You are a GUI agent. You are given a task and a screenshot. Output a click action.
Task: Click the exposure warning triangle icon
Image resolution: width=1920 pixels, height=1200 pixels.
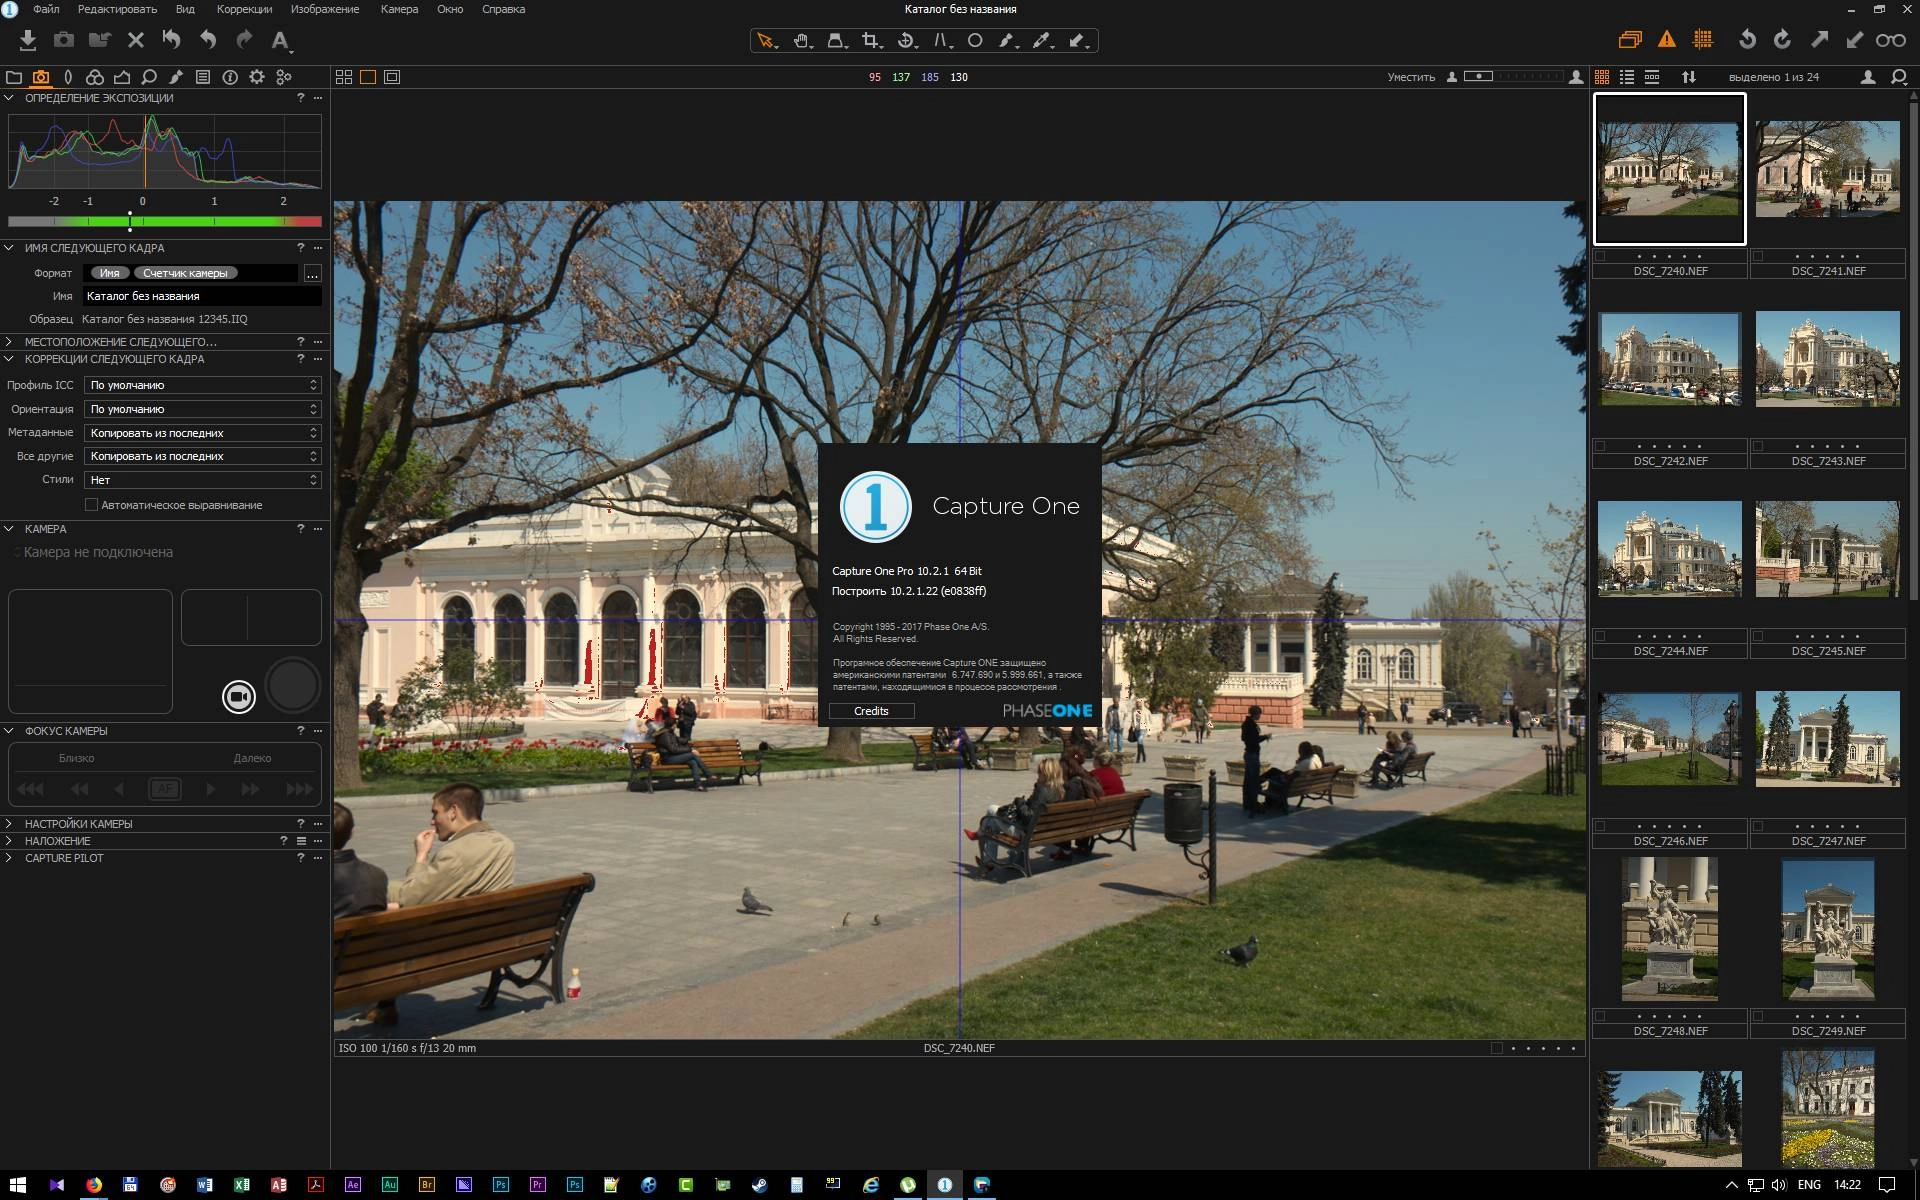coord(1666,40)
